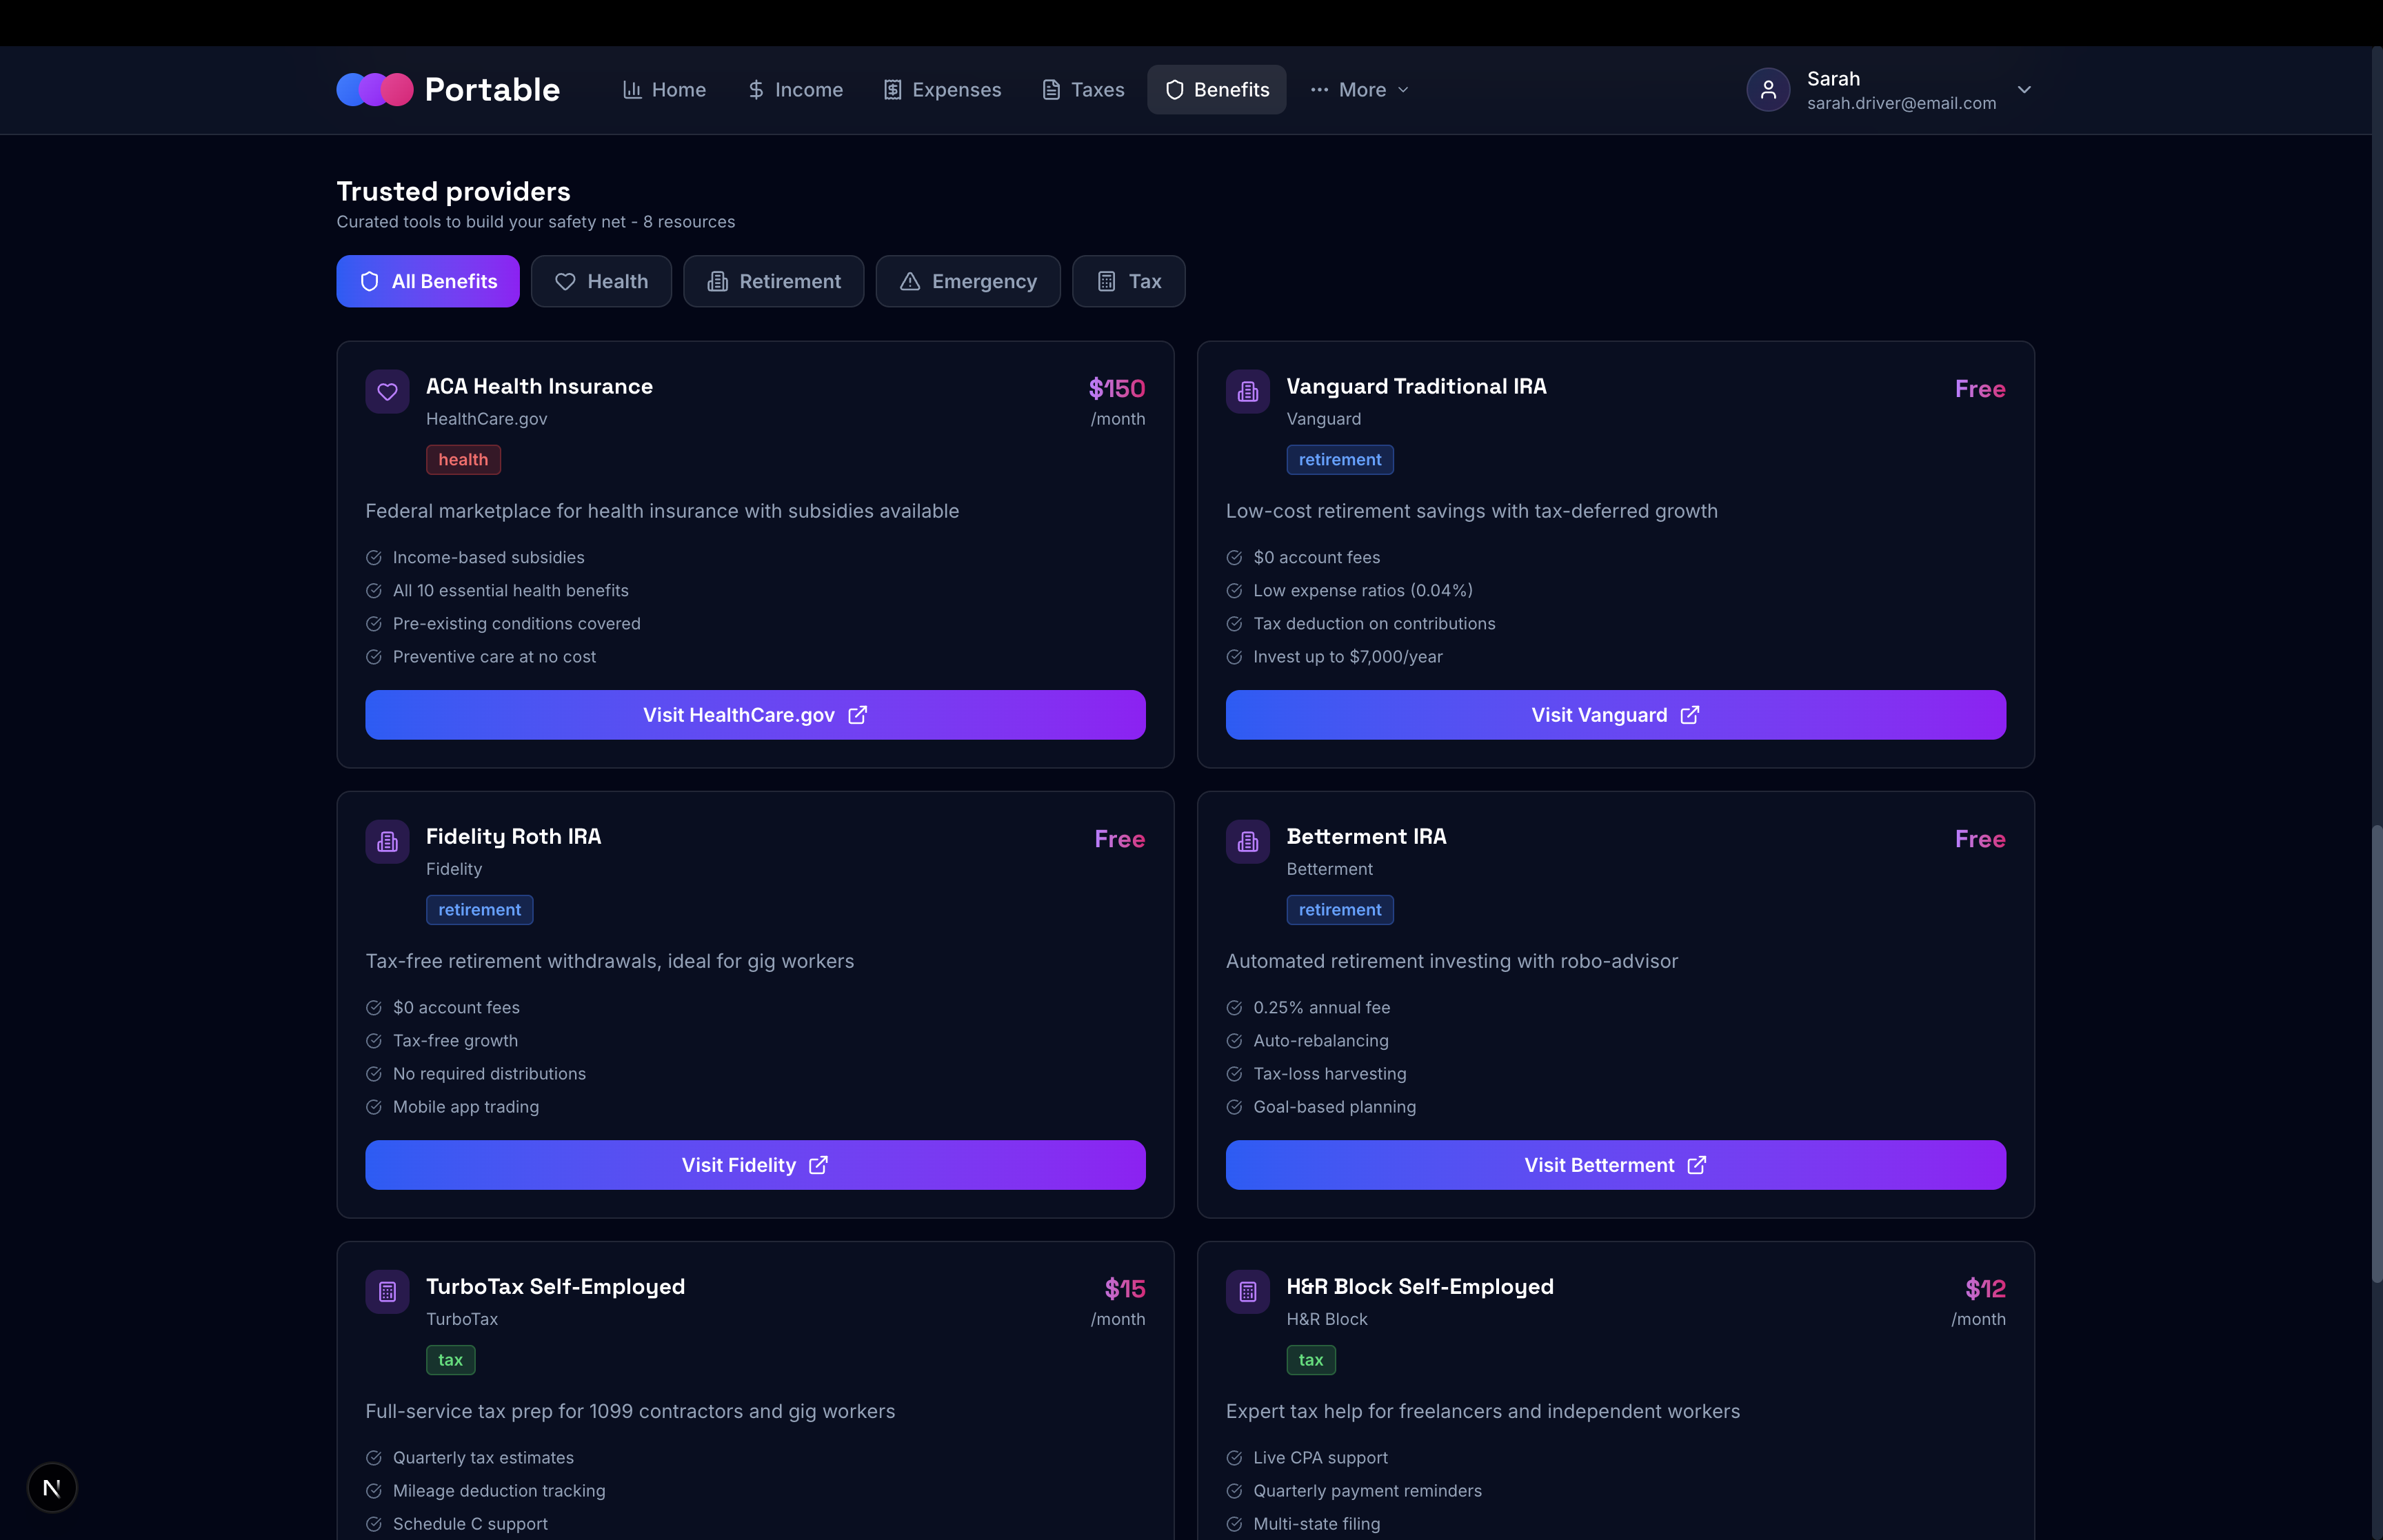
Task: Click the page vertical scrollbar thumb
Action: pyautogui.click(x=2376, y=1054)
